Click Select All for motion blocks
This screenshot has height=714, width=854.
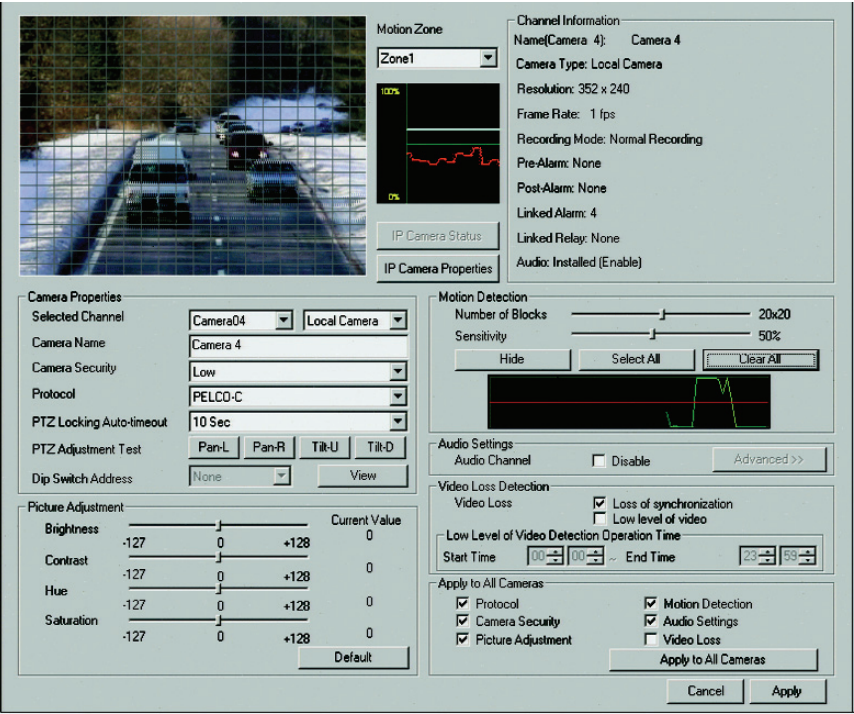(637, 359)
